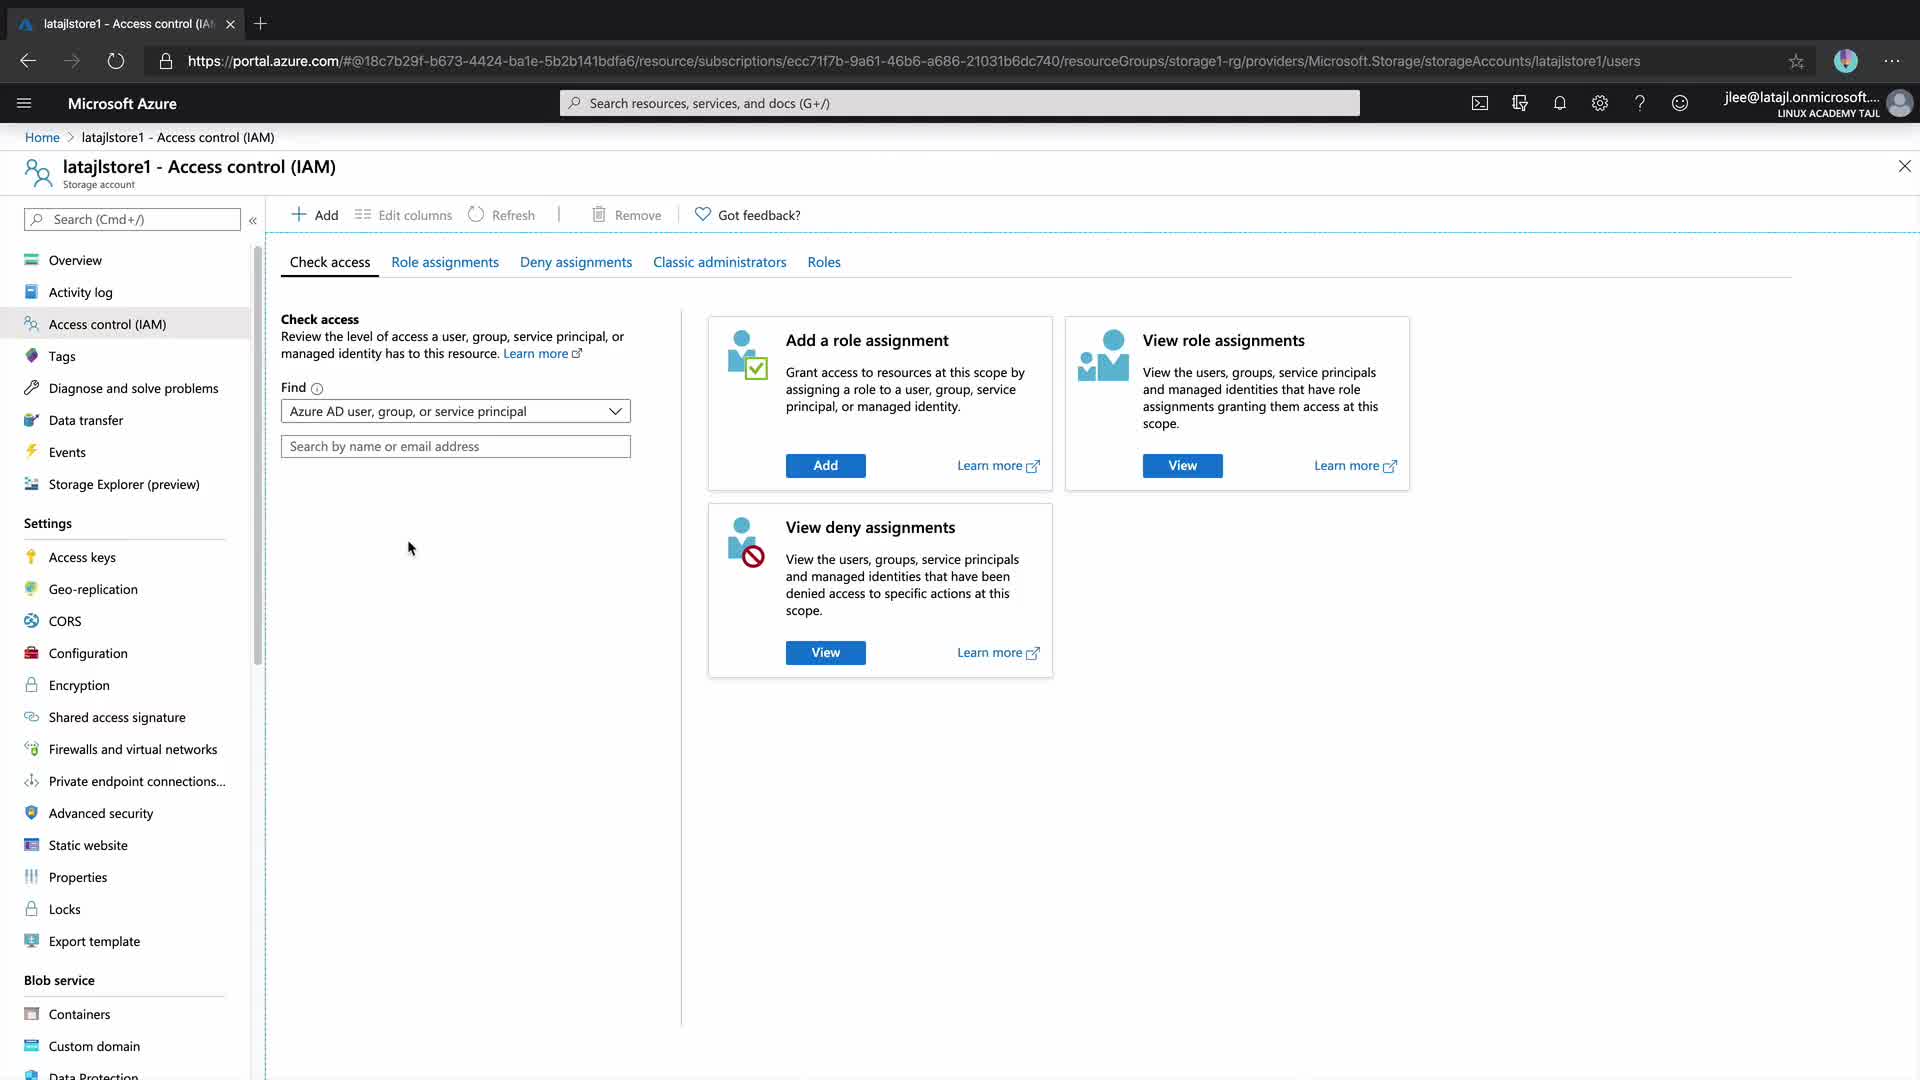Open the notifications bell icon
This screenshot has height=1080, width=1920.
(x=1559, y=103)
